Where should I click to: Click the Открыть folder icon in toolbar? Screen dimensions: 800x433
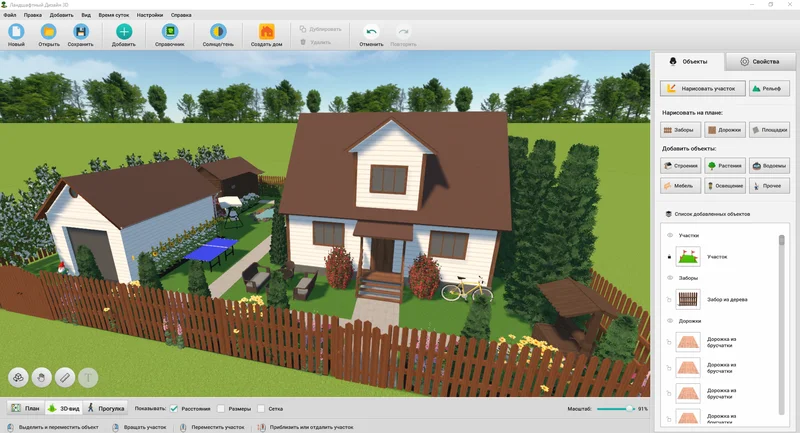(48, 32)
